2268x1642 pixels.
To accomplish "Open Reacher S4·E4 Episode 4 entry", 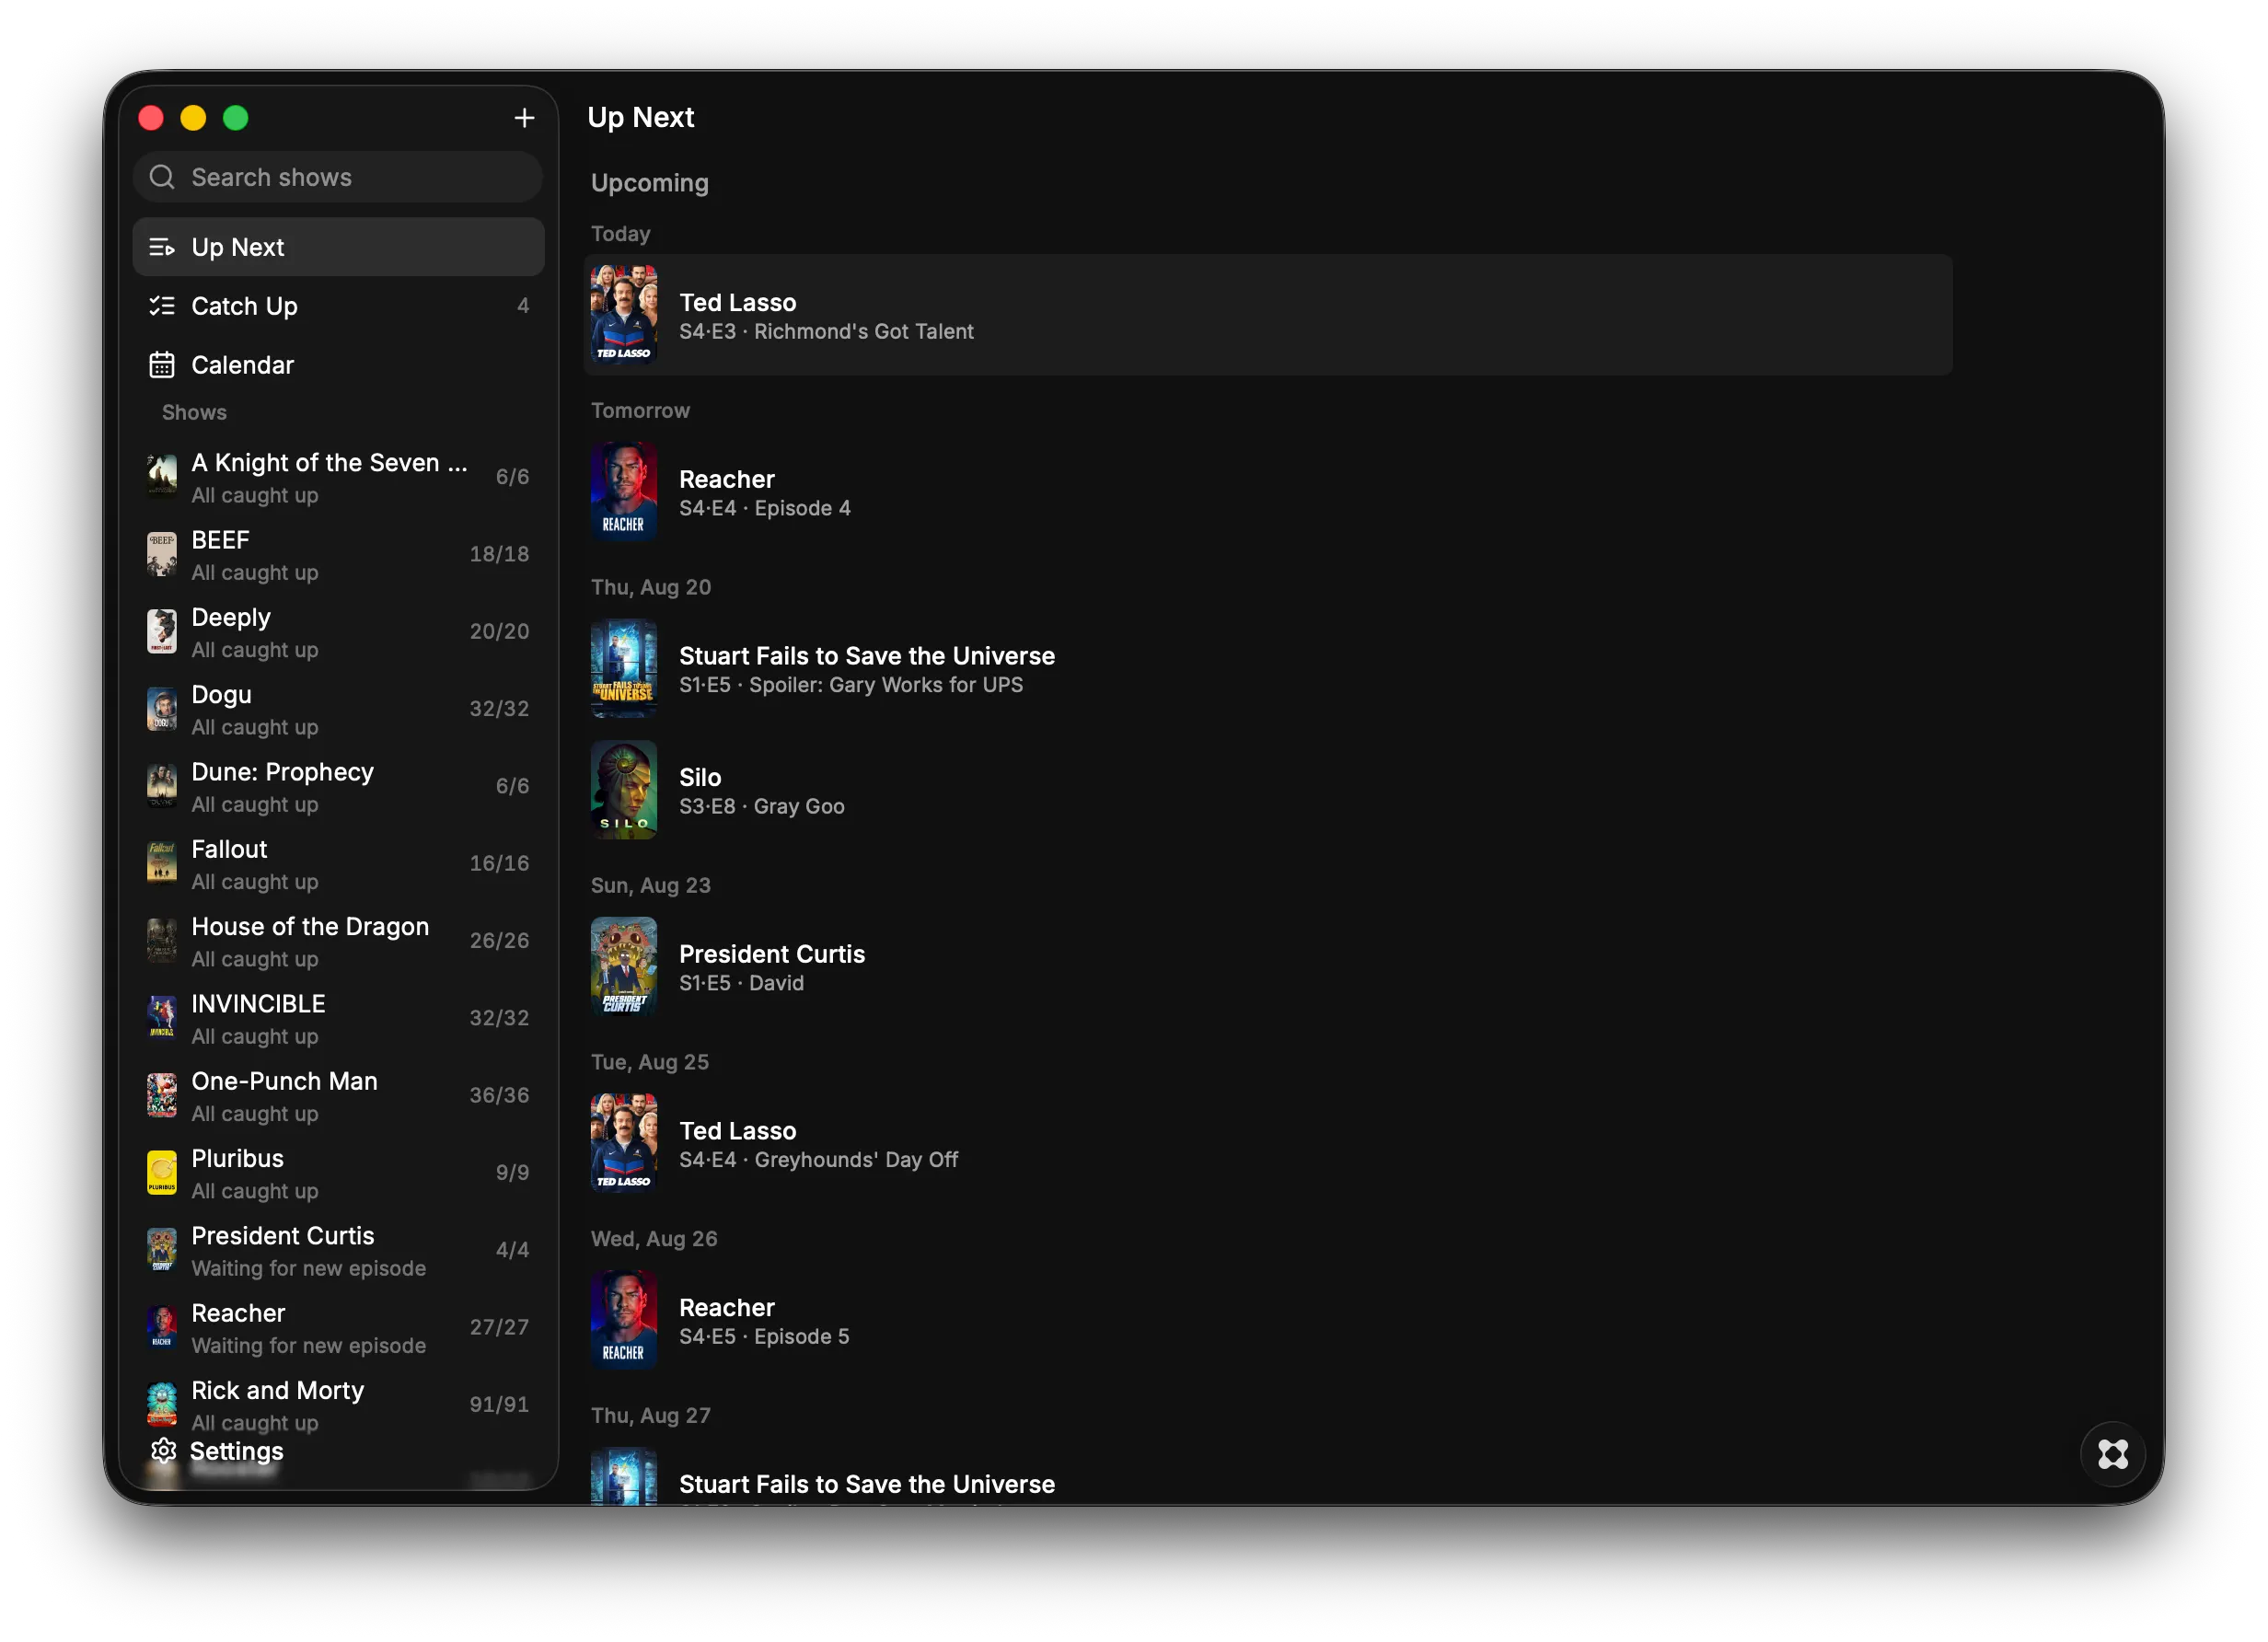I will tap(1268, 492).
